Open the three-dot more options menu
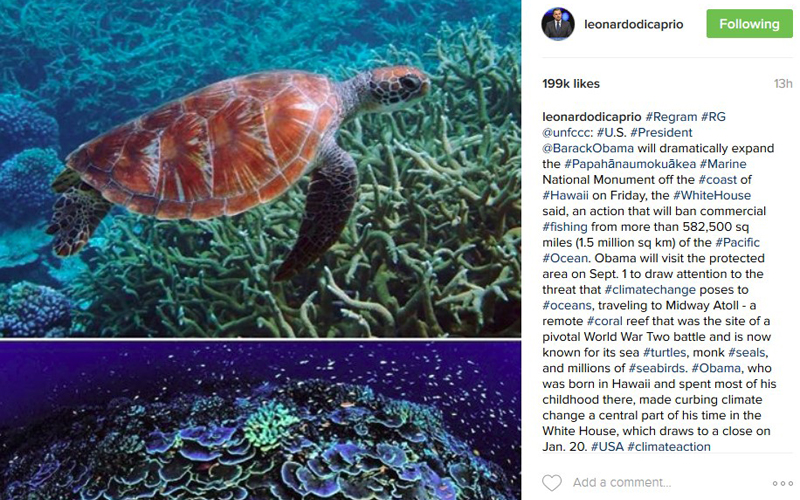The image size is (800, 500). pyautogui.click(x=782, y=483)
